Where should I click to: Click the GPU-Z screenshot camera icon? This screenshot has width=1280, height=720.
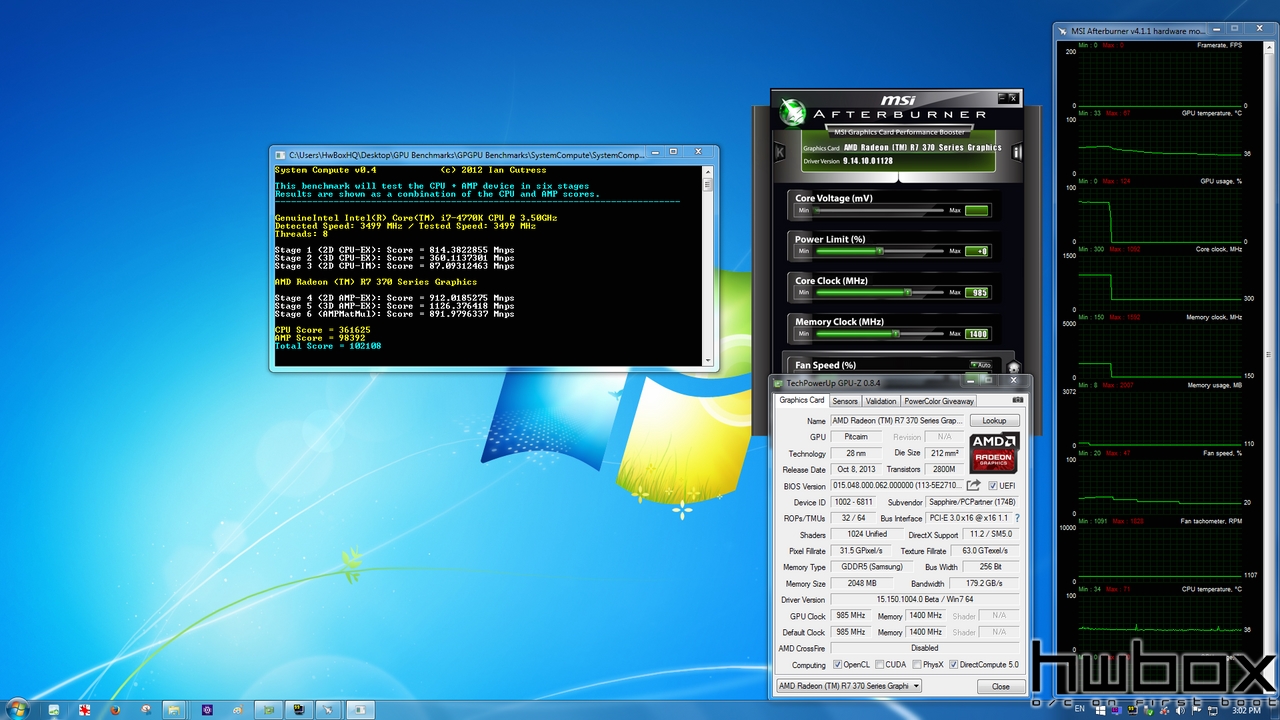pyautogui.click(x=1018, y=400)
